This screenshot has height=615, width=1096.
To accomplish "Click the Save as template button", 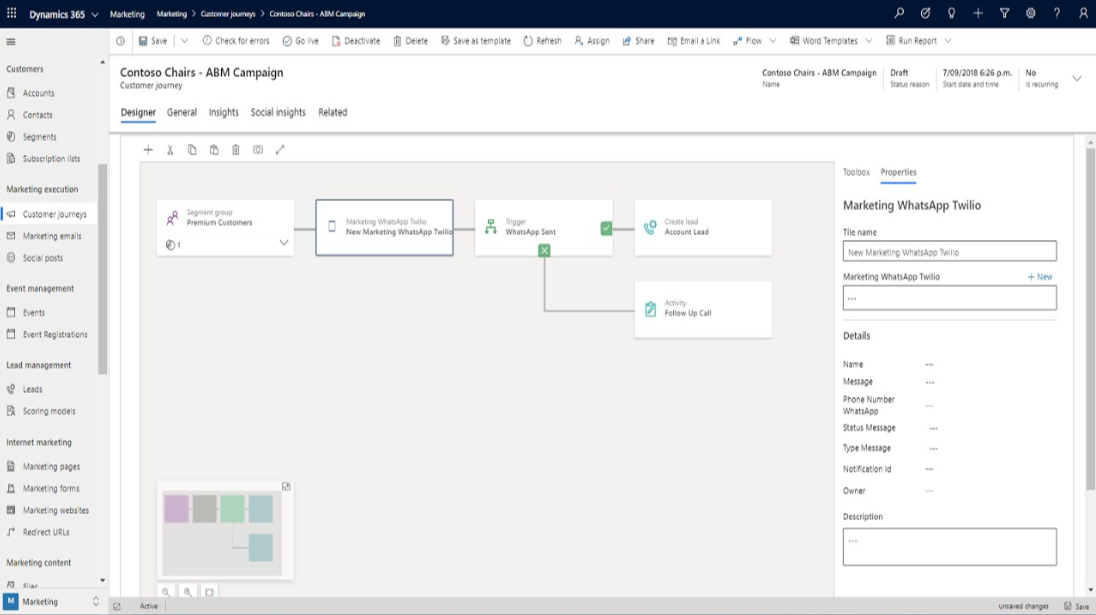I will tap(476, 41).
